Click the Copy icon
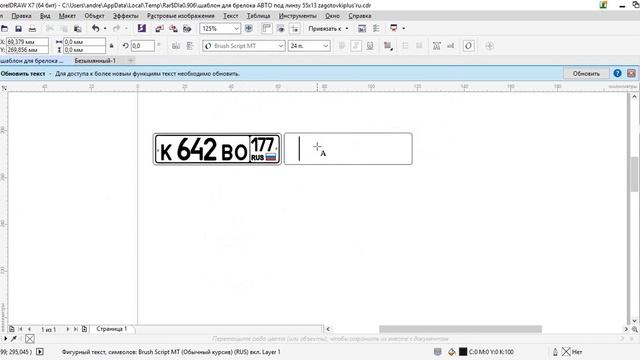The height and width of the screenshot is (360, 640). pos(64,29)
